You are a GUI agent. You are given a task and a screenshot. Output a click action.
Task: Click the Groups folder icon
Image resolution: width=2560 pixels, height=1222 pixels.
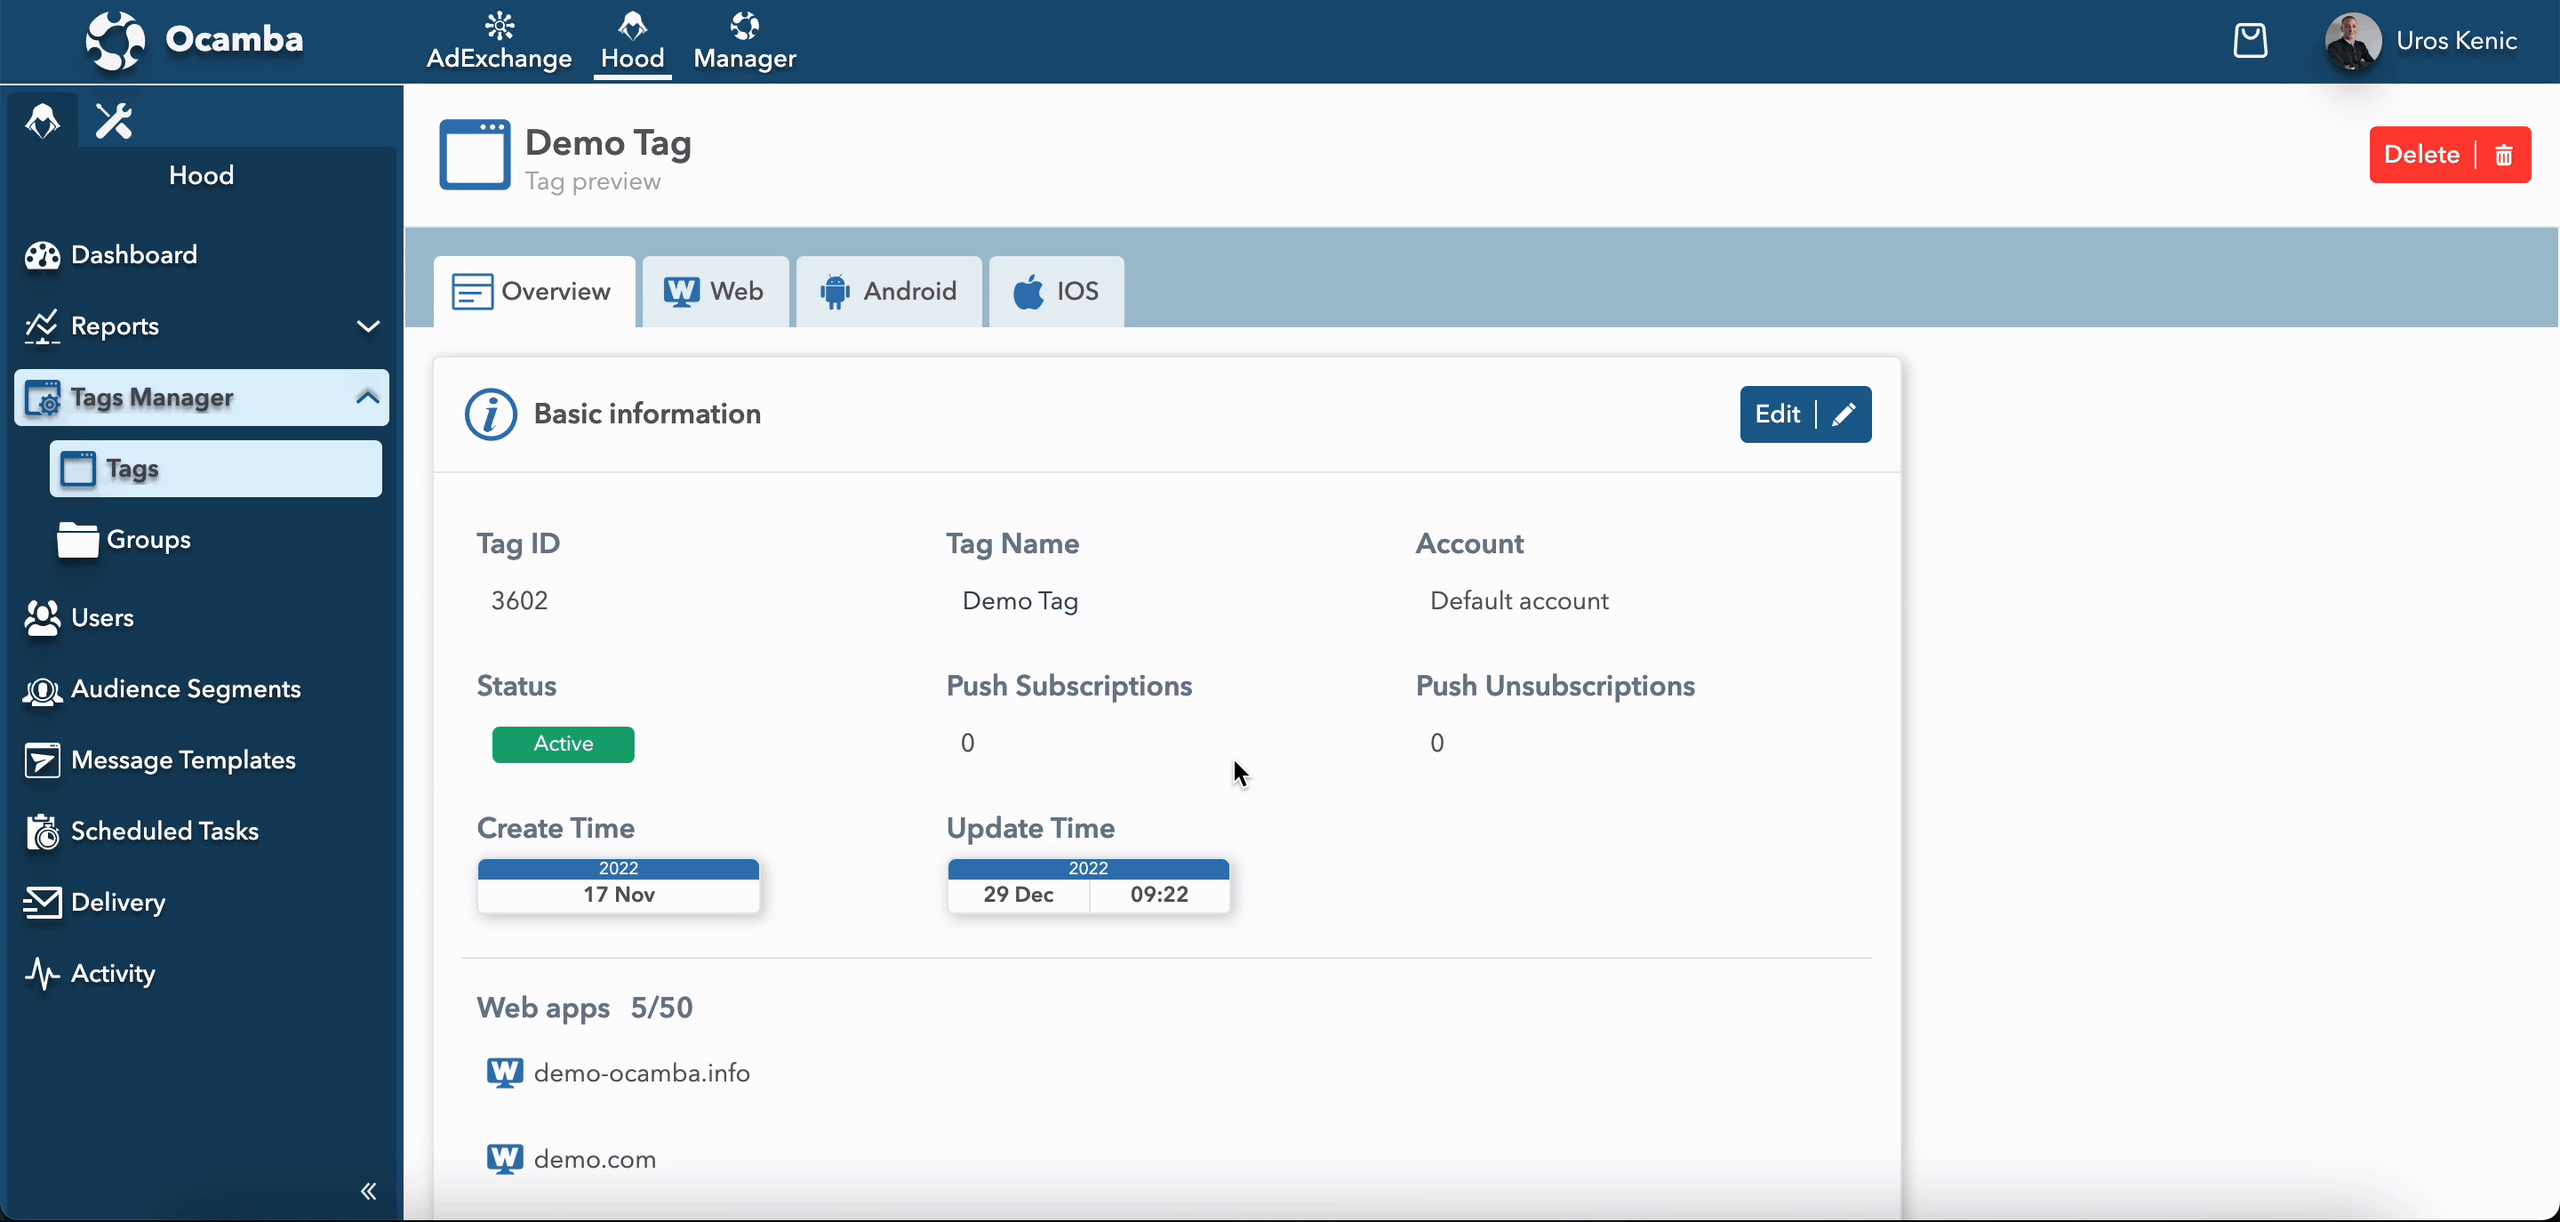pyautogui.click(x=77, y=540)
